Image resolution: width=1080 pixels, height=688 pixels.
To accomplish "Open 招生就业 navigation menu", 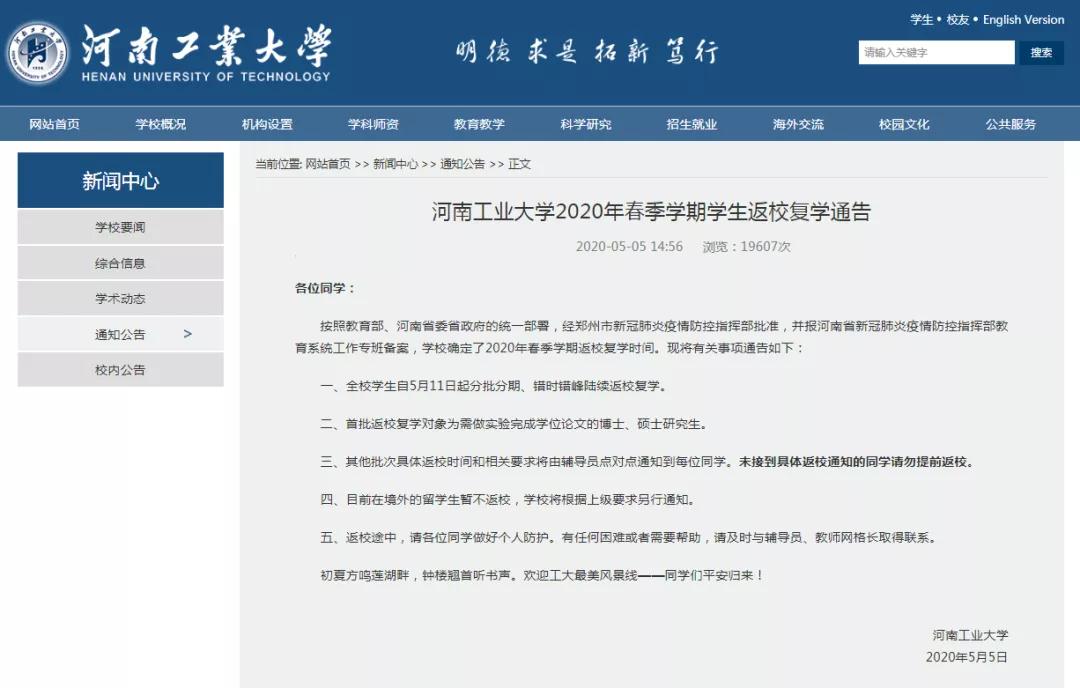I will click(x=692, y=124).
